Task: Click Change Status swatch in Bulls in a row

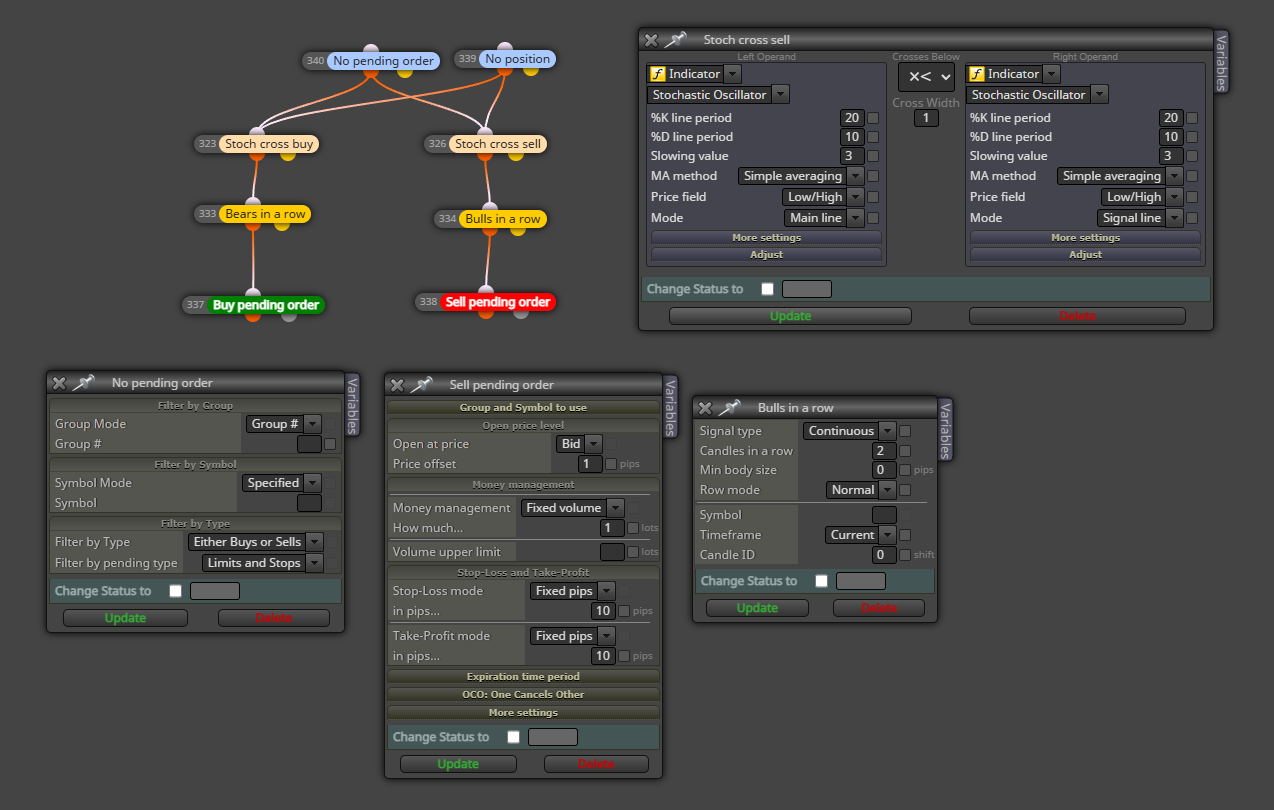Action: [860, 581]
